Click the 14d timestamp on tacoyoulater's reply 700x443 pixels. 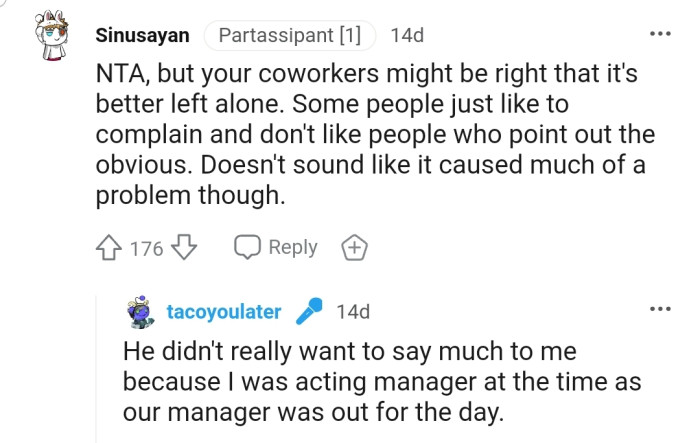(353, 312)
